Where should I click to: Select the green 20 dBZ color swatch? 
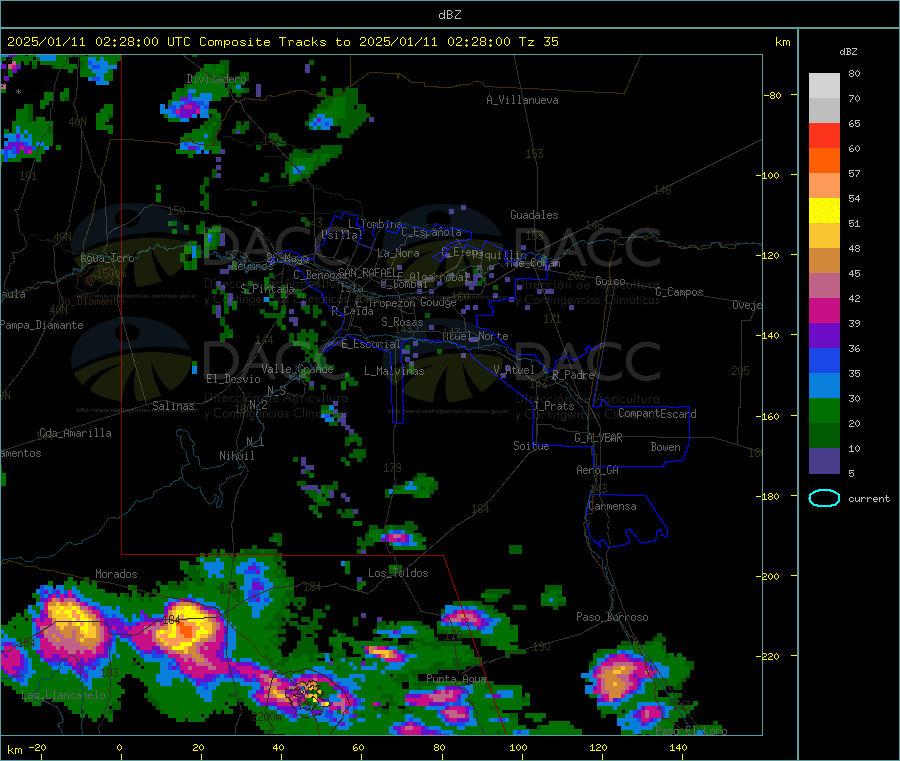[x=824, y=410]
